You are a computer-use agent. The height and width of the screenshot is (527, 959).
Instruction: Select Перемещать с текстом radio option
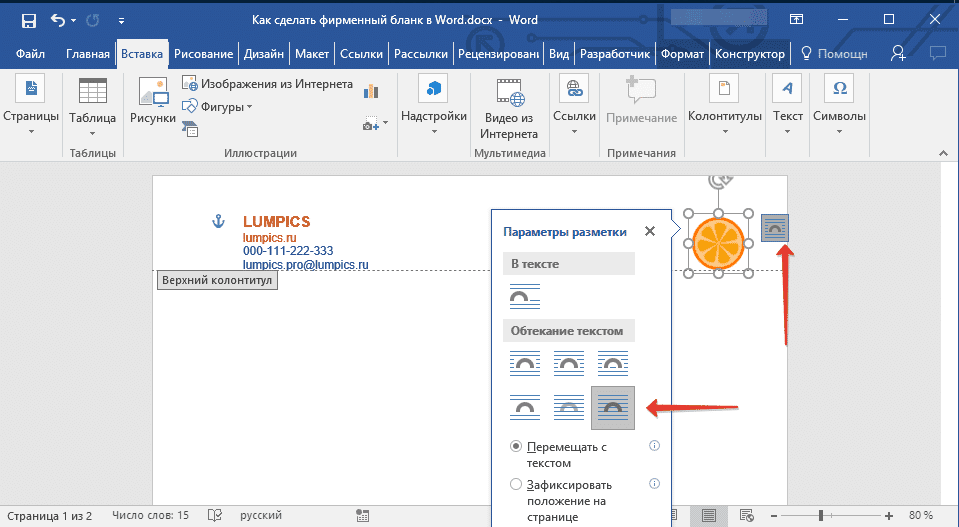[x=516, y=446]
